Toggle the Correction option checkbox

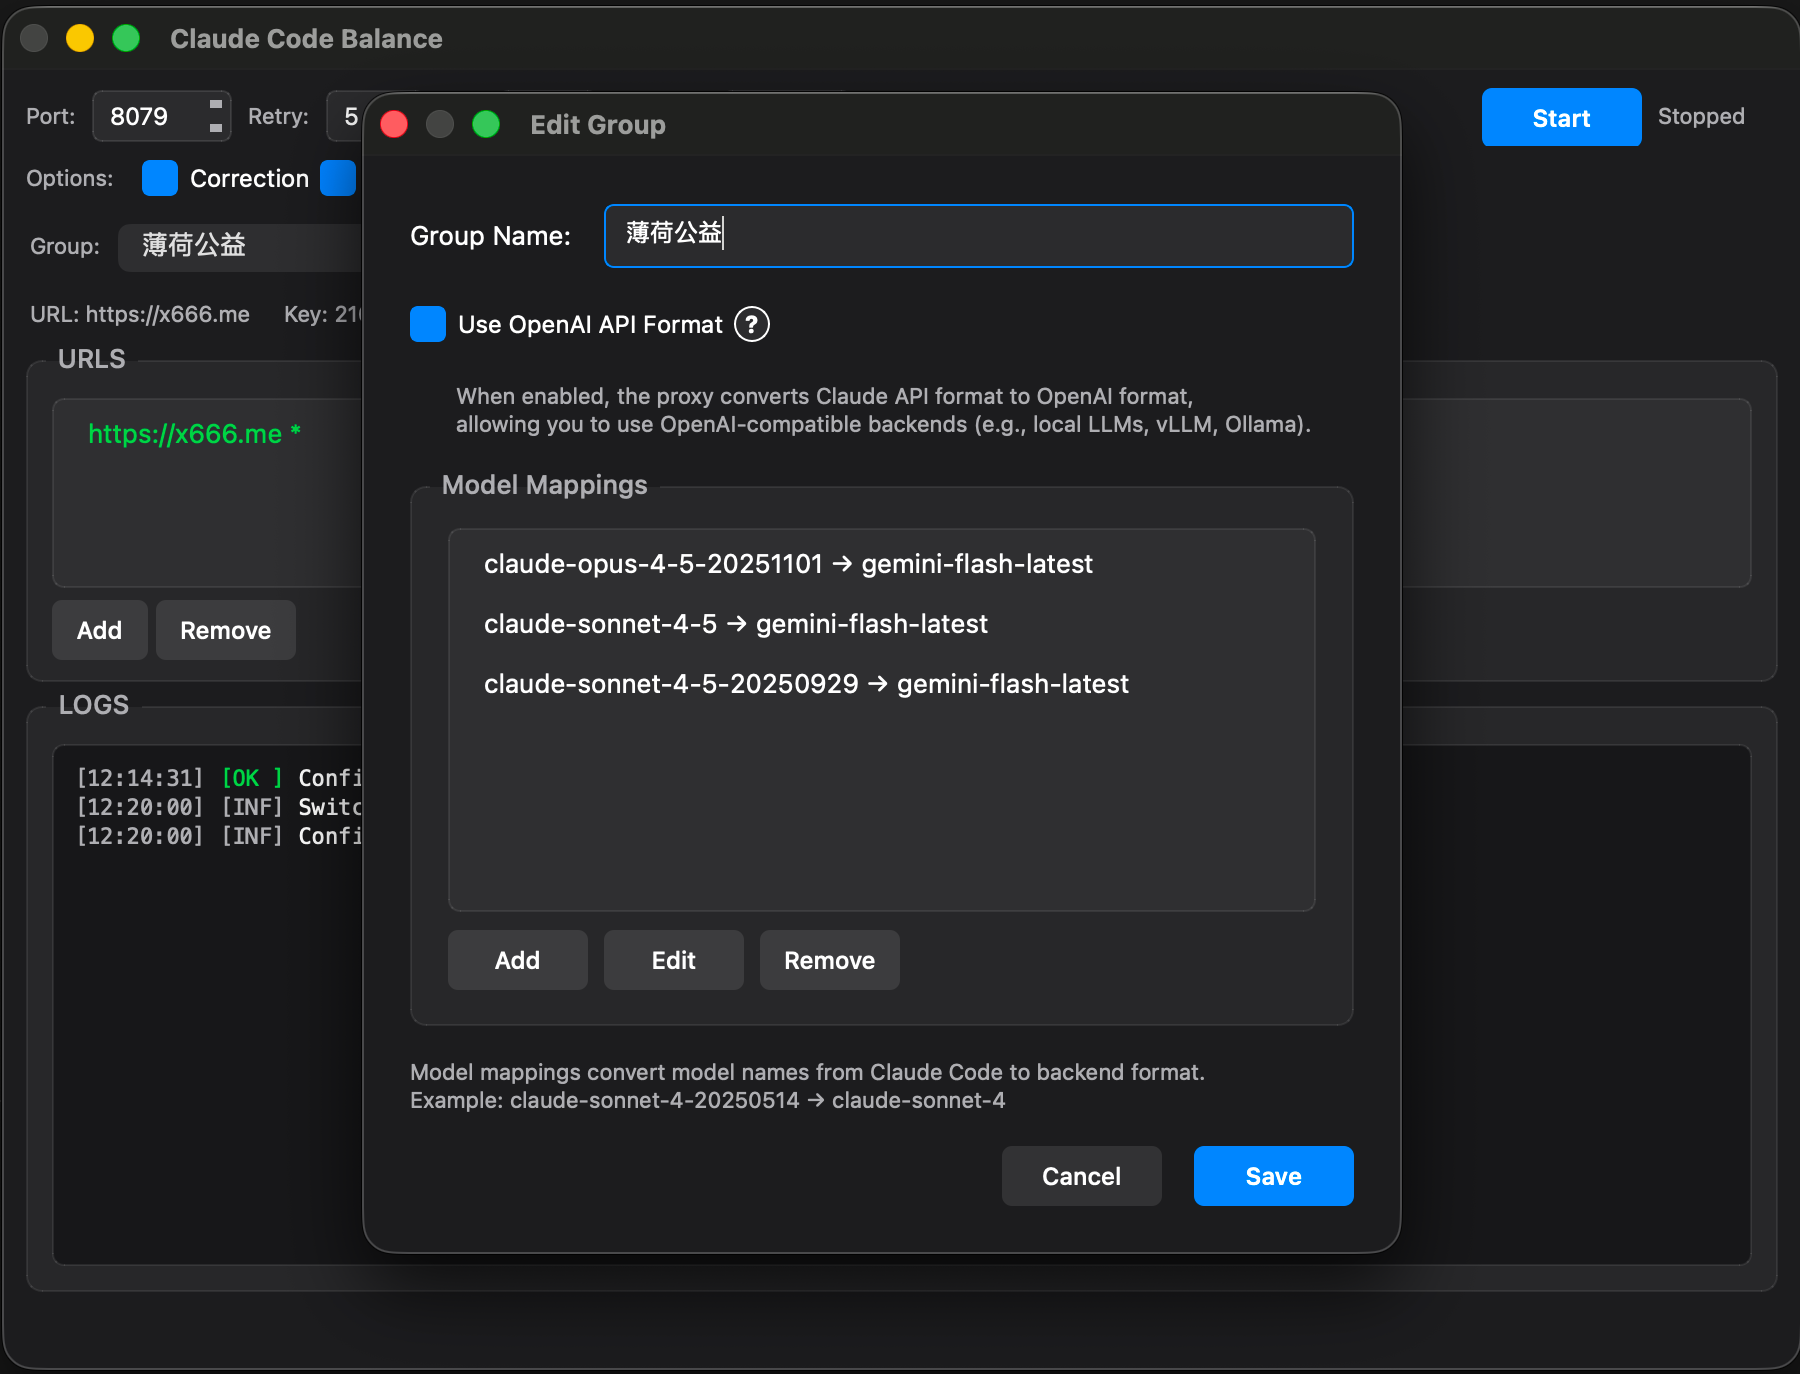160,178
